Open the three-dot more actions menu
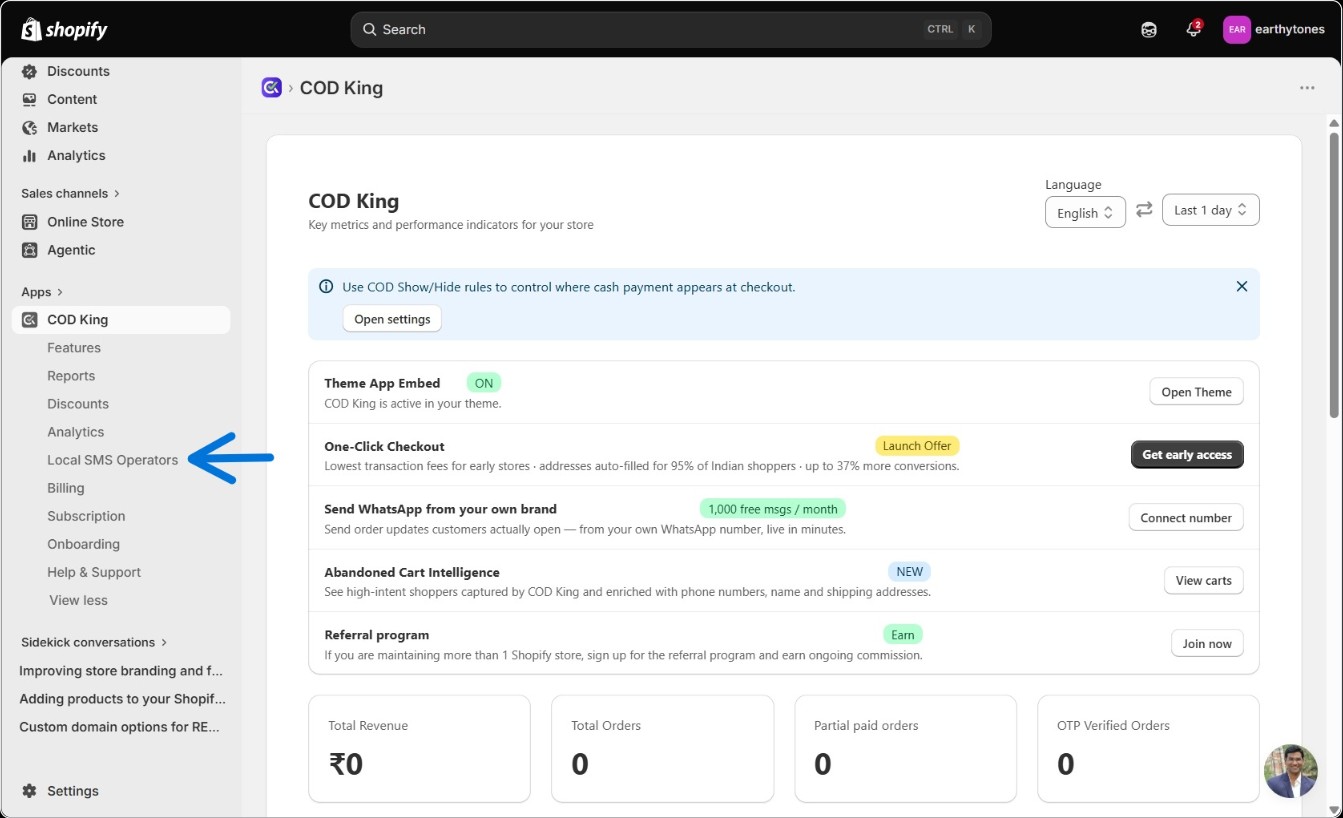1343x818 pixels. (1307, 88)
